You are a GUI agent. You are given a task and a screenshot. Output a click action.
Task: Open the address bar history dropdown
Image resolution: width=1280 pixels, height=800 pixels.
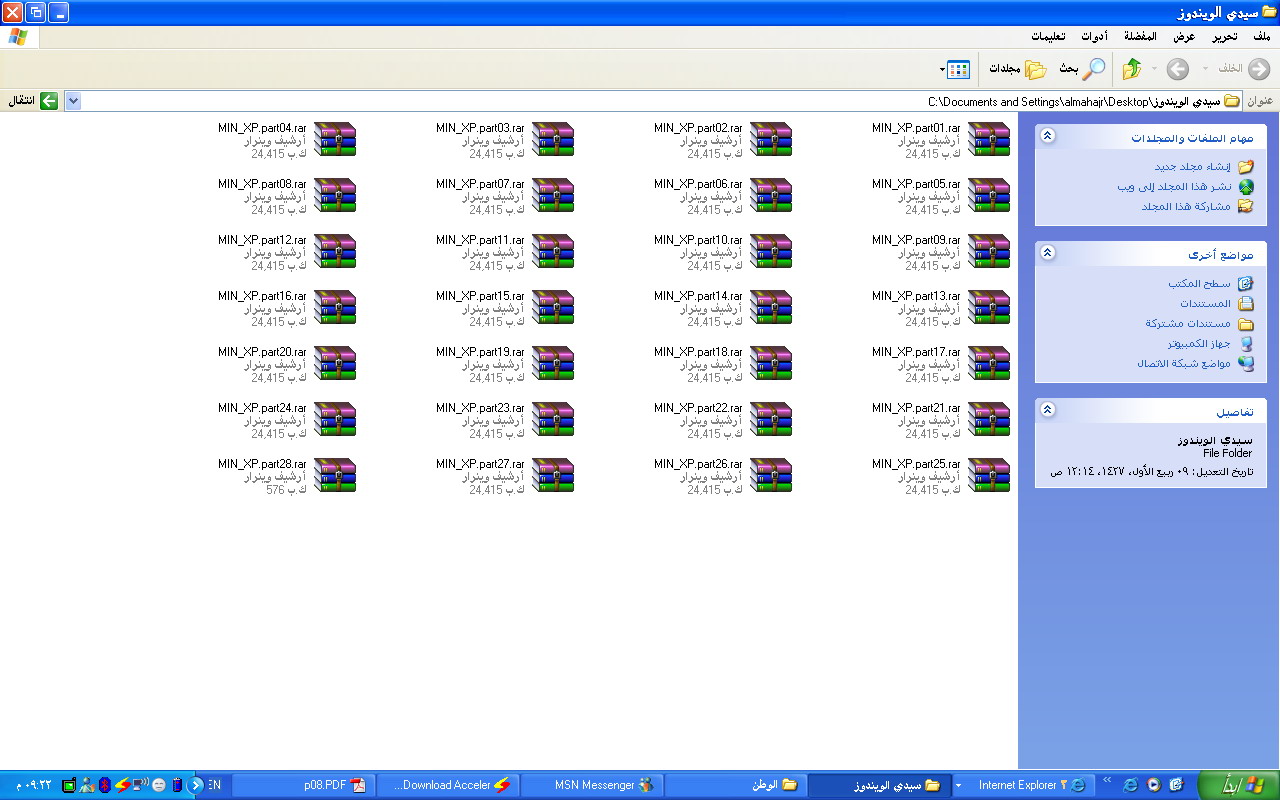click(72, 101)
